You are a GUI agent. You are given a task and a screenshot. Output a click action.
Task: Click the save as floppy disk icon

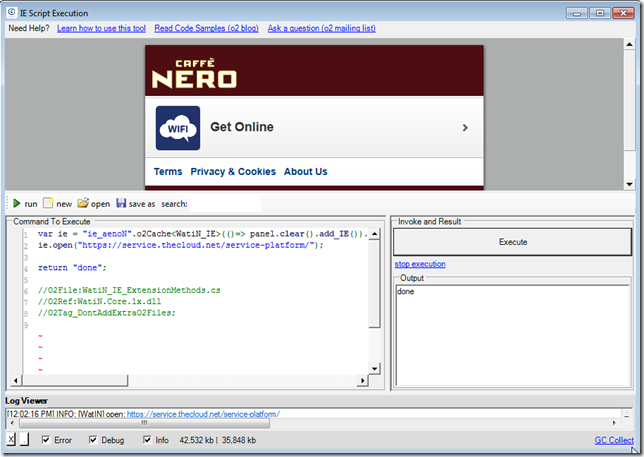pyautogui.click(x=121, y=203)
